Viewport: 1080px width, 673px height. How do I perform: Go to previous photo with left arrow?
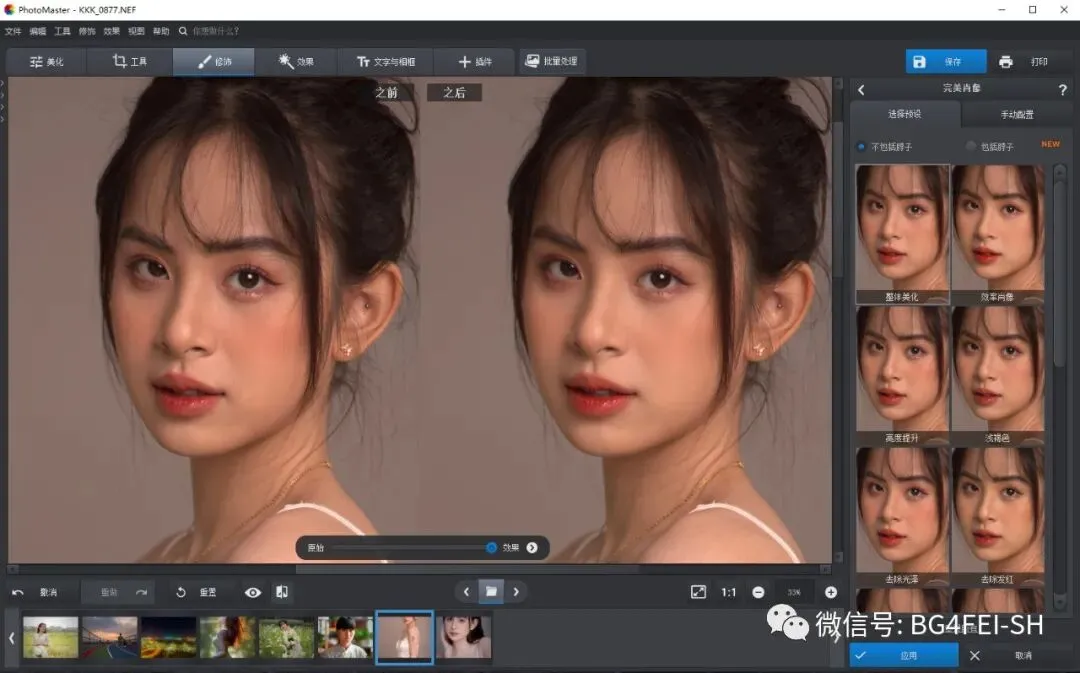point(466,592)
